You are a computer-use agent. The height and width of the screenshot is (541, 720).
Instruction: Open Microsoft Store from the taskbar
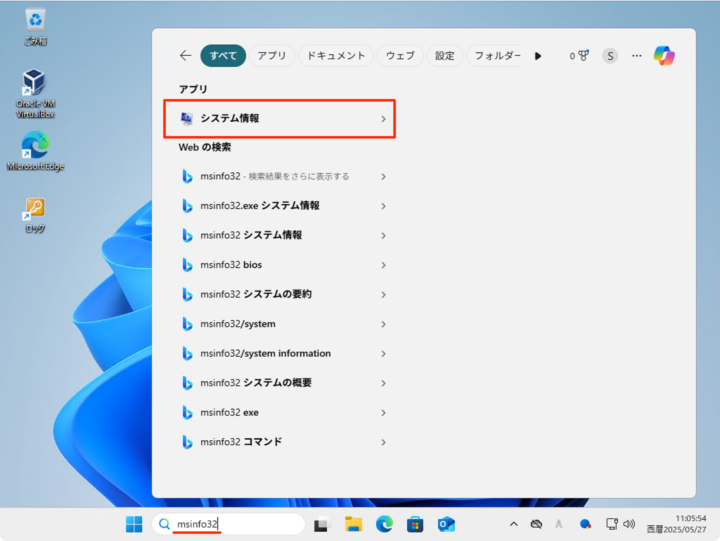coord(415,524)
